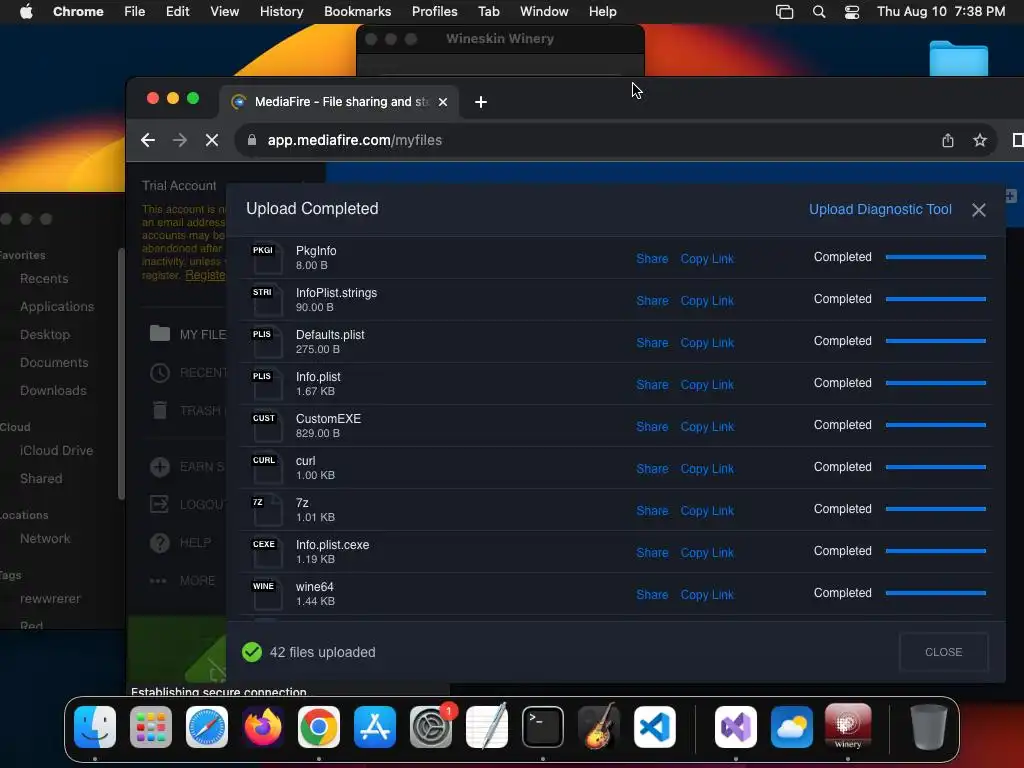This screenshot has width=1024, height=768.
Task: Open Visual Studio Code from the dock
Action: pyautogui.click(x=654, y=727)
